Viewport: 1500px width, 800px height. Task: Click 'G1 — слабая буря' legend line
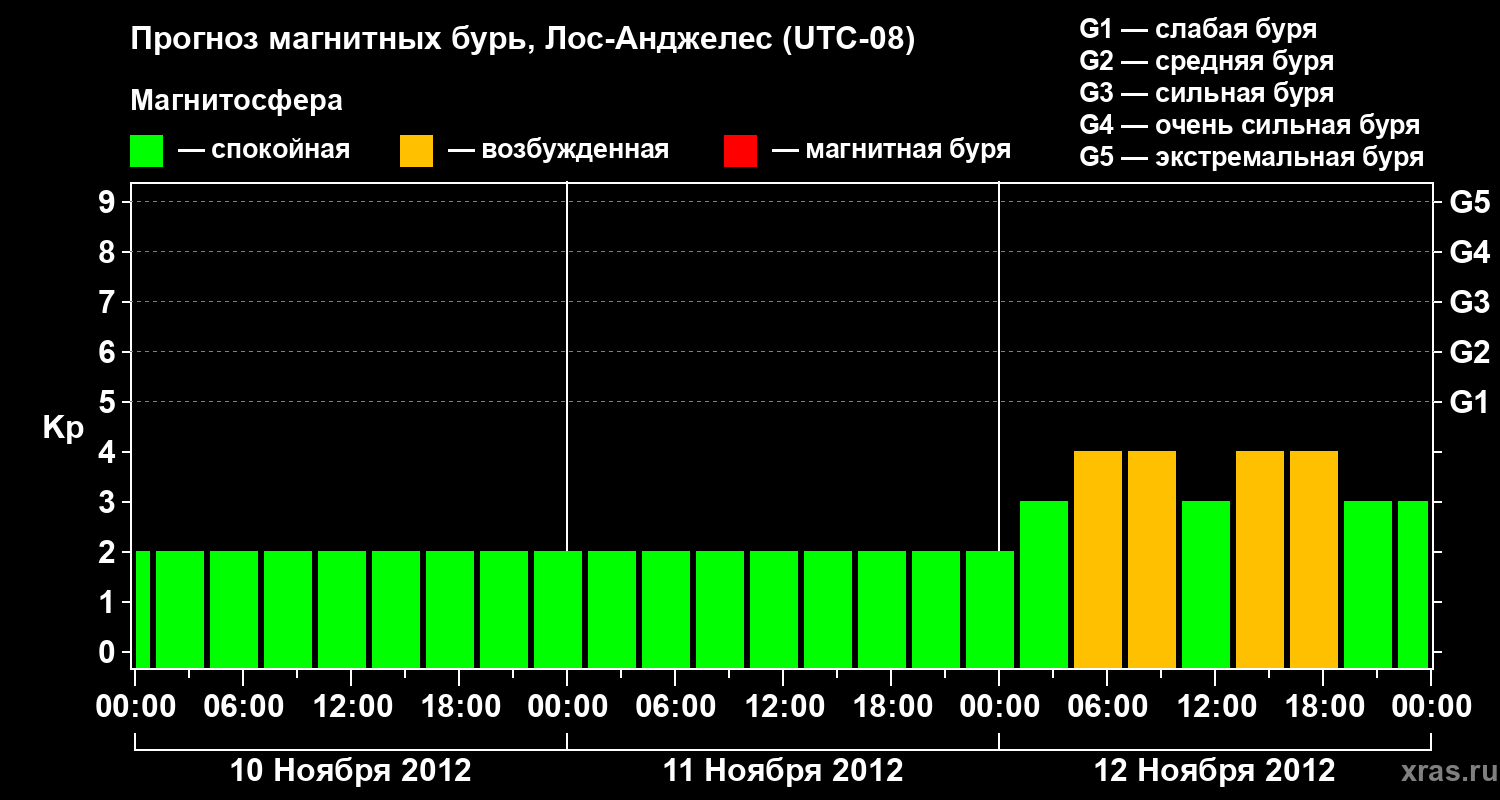(1198, 29)
